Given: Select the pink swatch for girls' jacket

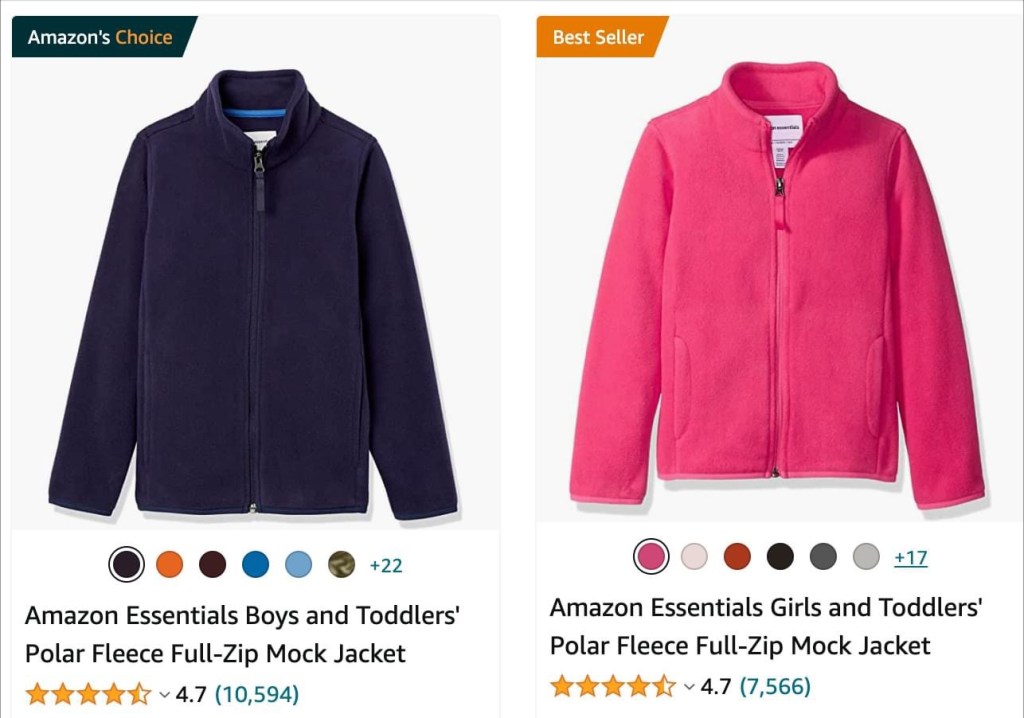Looking at the screenshot, I should click(x=651, y=557).
